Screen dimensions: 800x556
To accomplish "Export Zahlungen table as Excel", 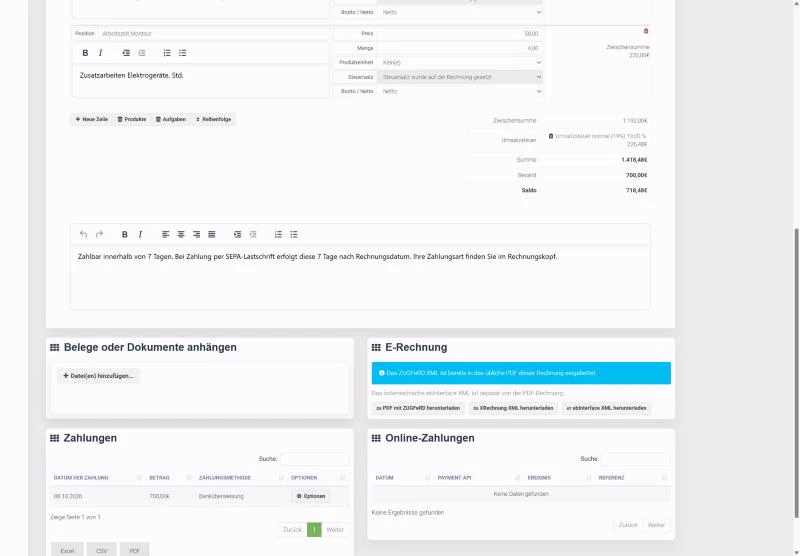I will pos(67,550).
